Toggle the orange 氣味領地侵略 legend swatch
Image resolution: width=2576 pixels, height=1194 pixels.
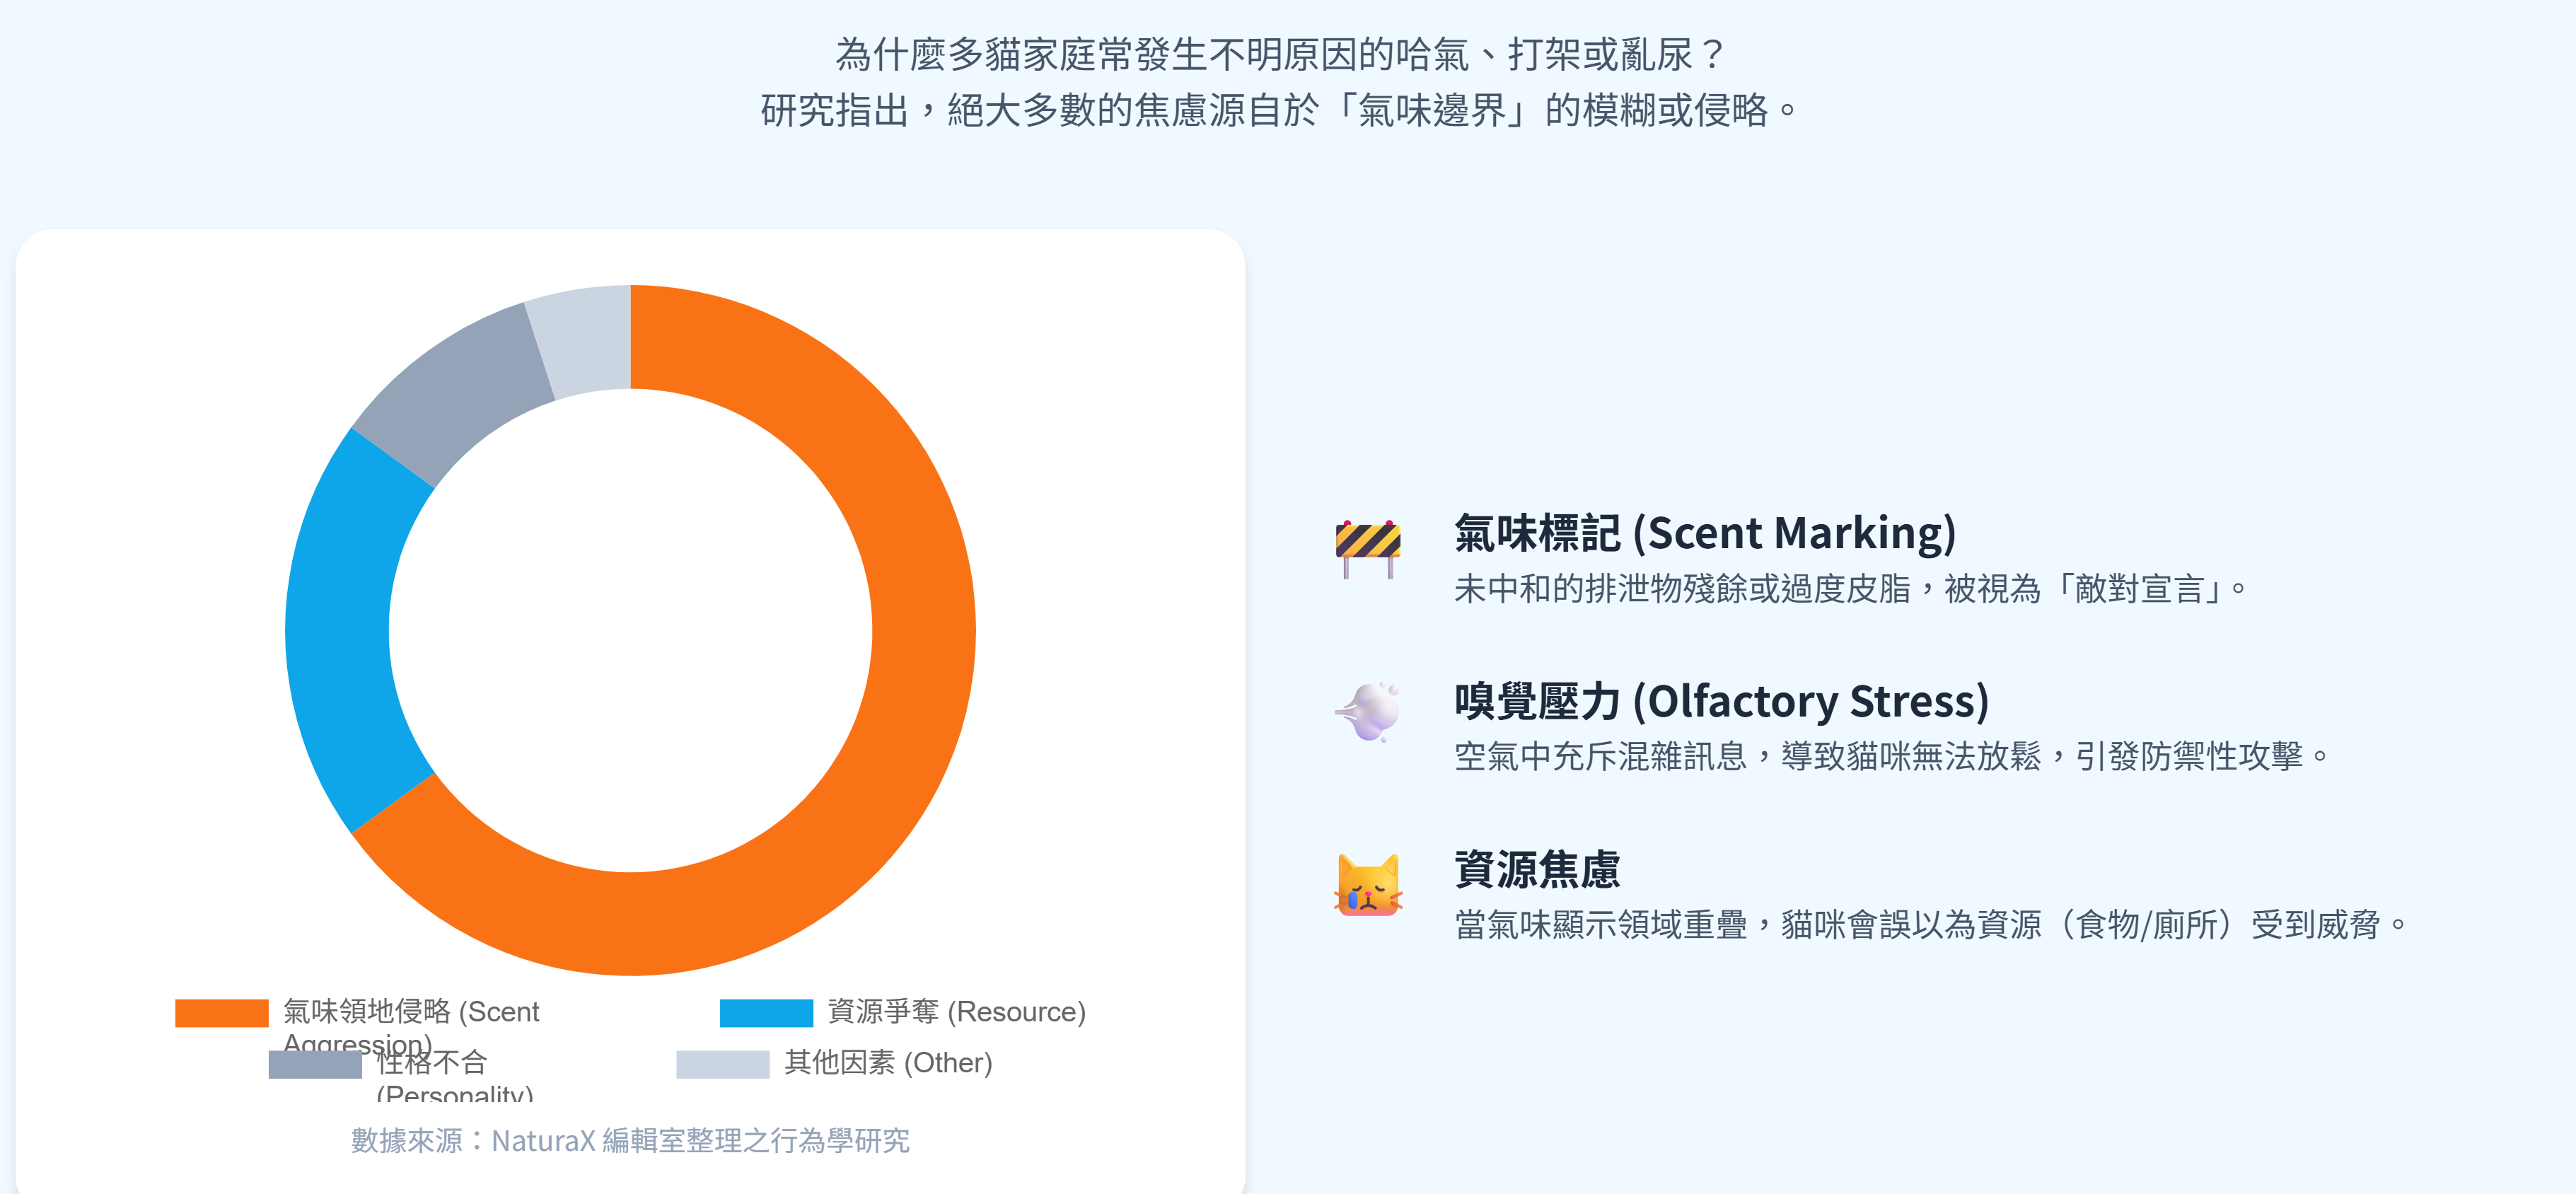(x=221, y=1013)
